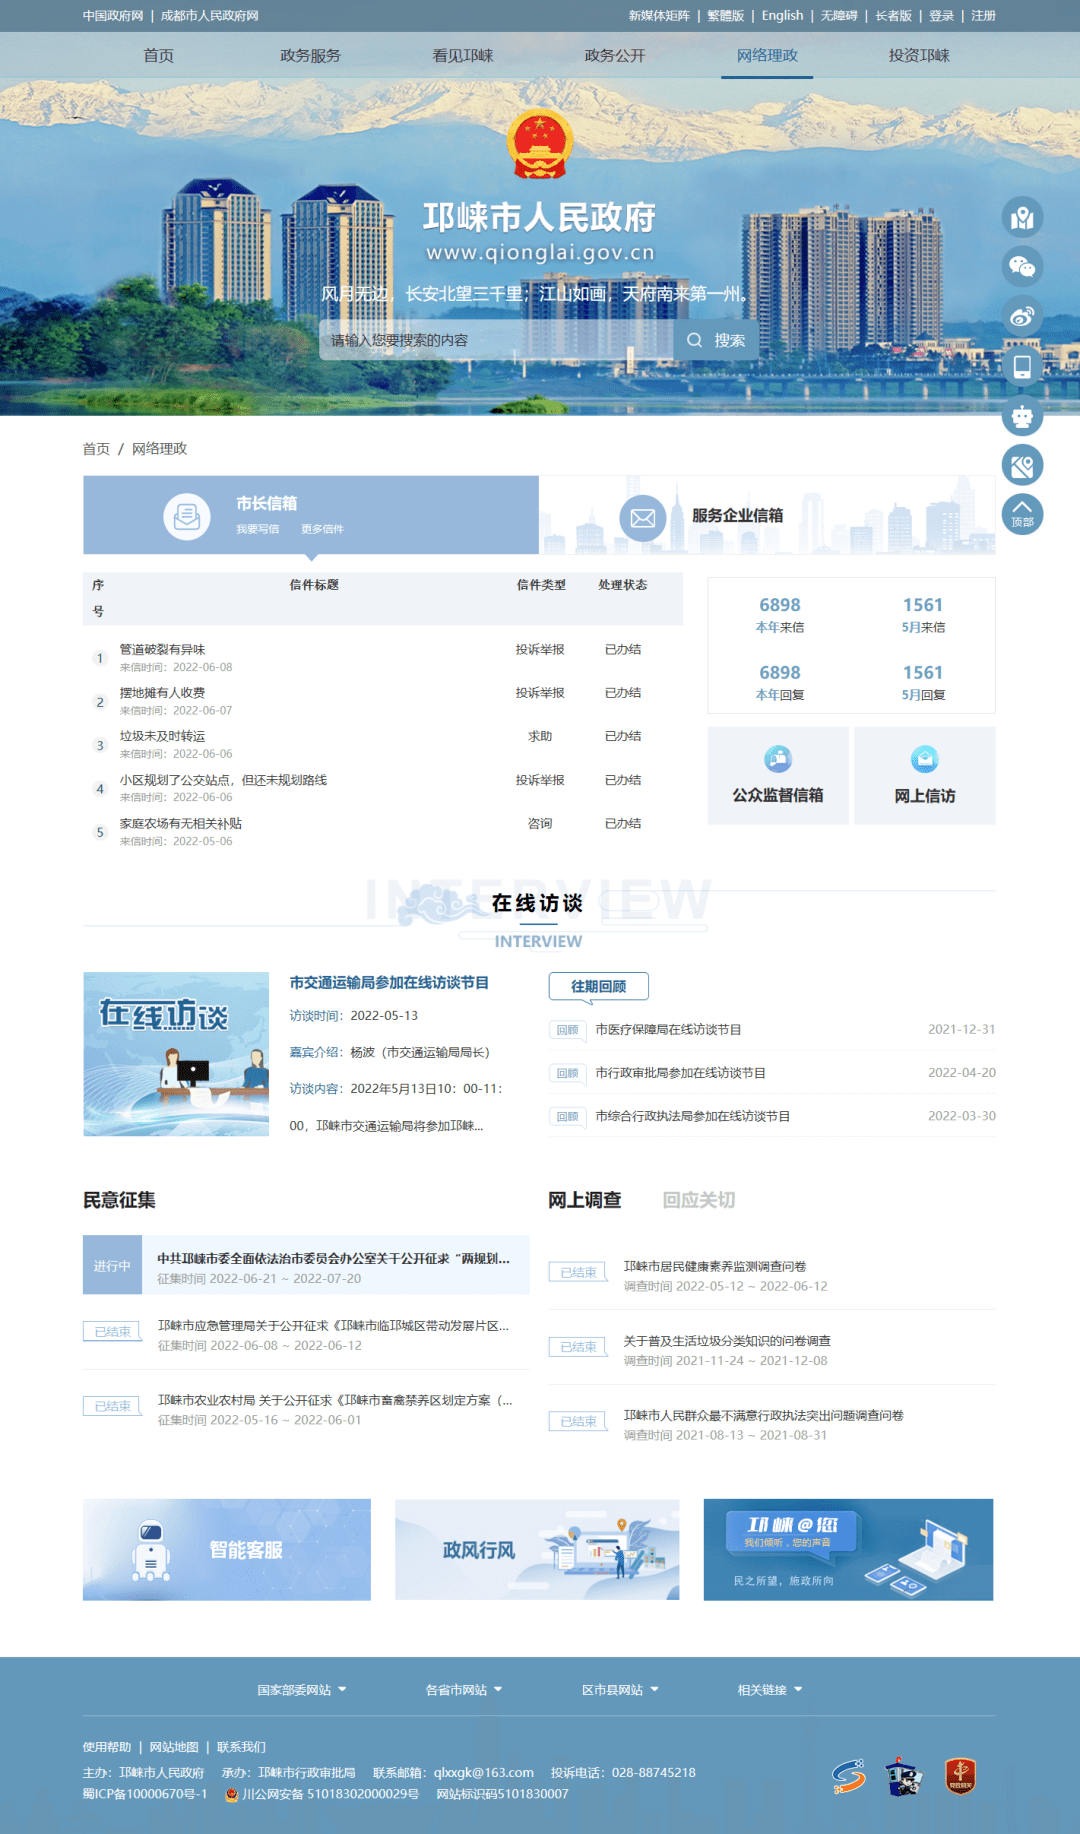Click the 党政机关 red badge icon

coord(961,1776)
